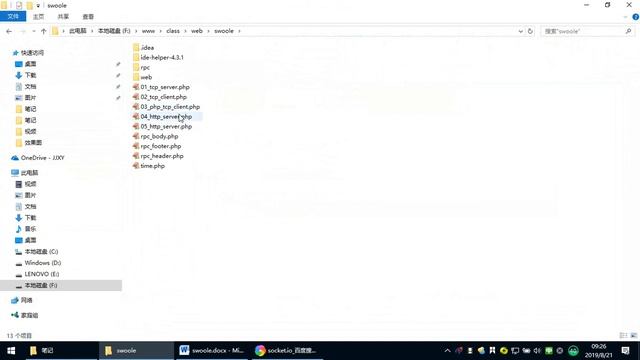Select file 01_tcp_server.php
Image resolution: width=640 pixels, height=360 pixels.
point(161,87)
